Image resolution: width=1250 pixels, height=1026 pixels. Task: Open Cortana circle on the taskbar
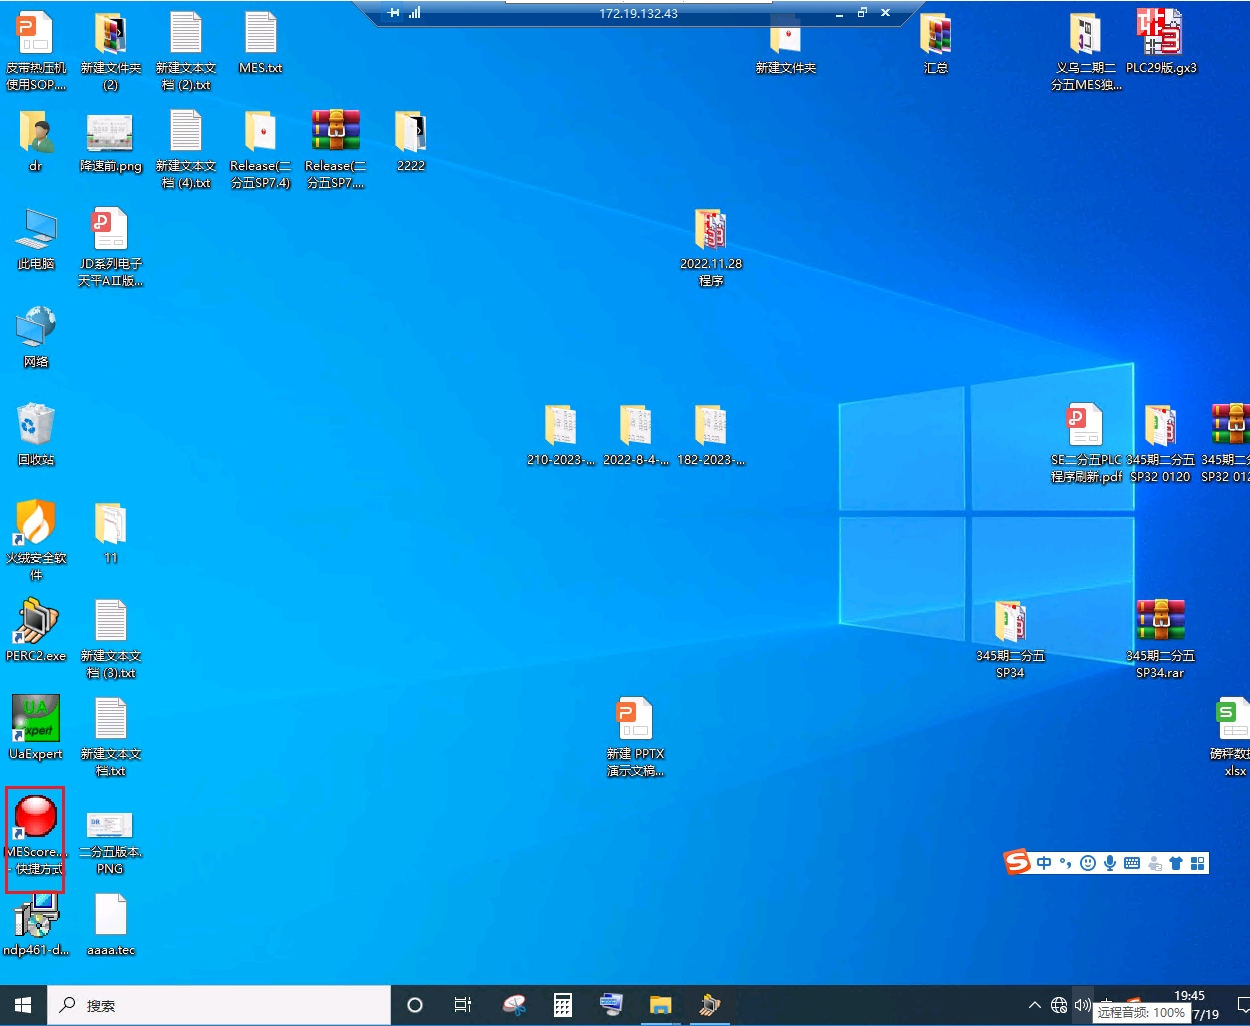[415, 1005]
